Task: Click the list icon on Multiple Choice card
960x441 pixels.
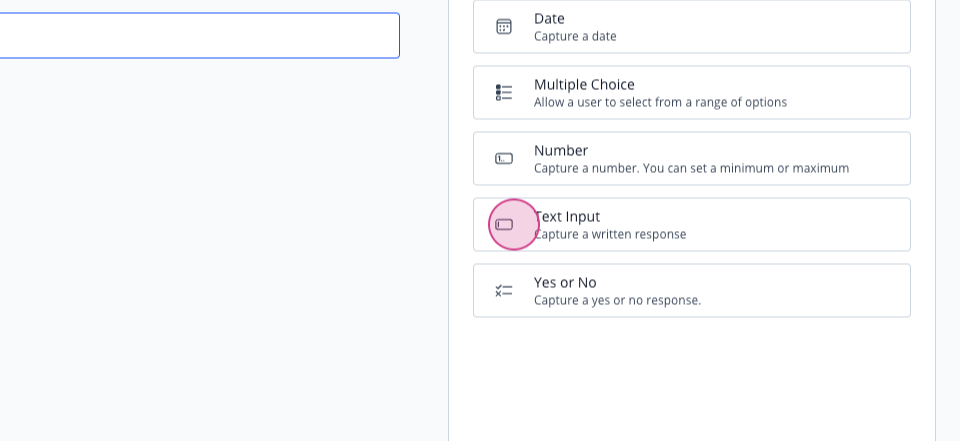Action: (504, 92)
